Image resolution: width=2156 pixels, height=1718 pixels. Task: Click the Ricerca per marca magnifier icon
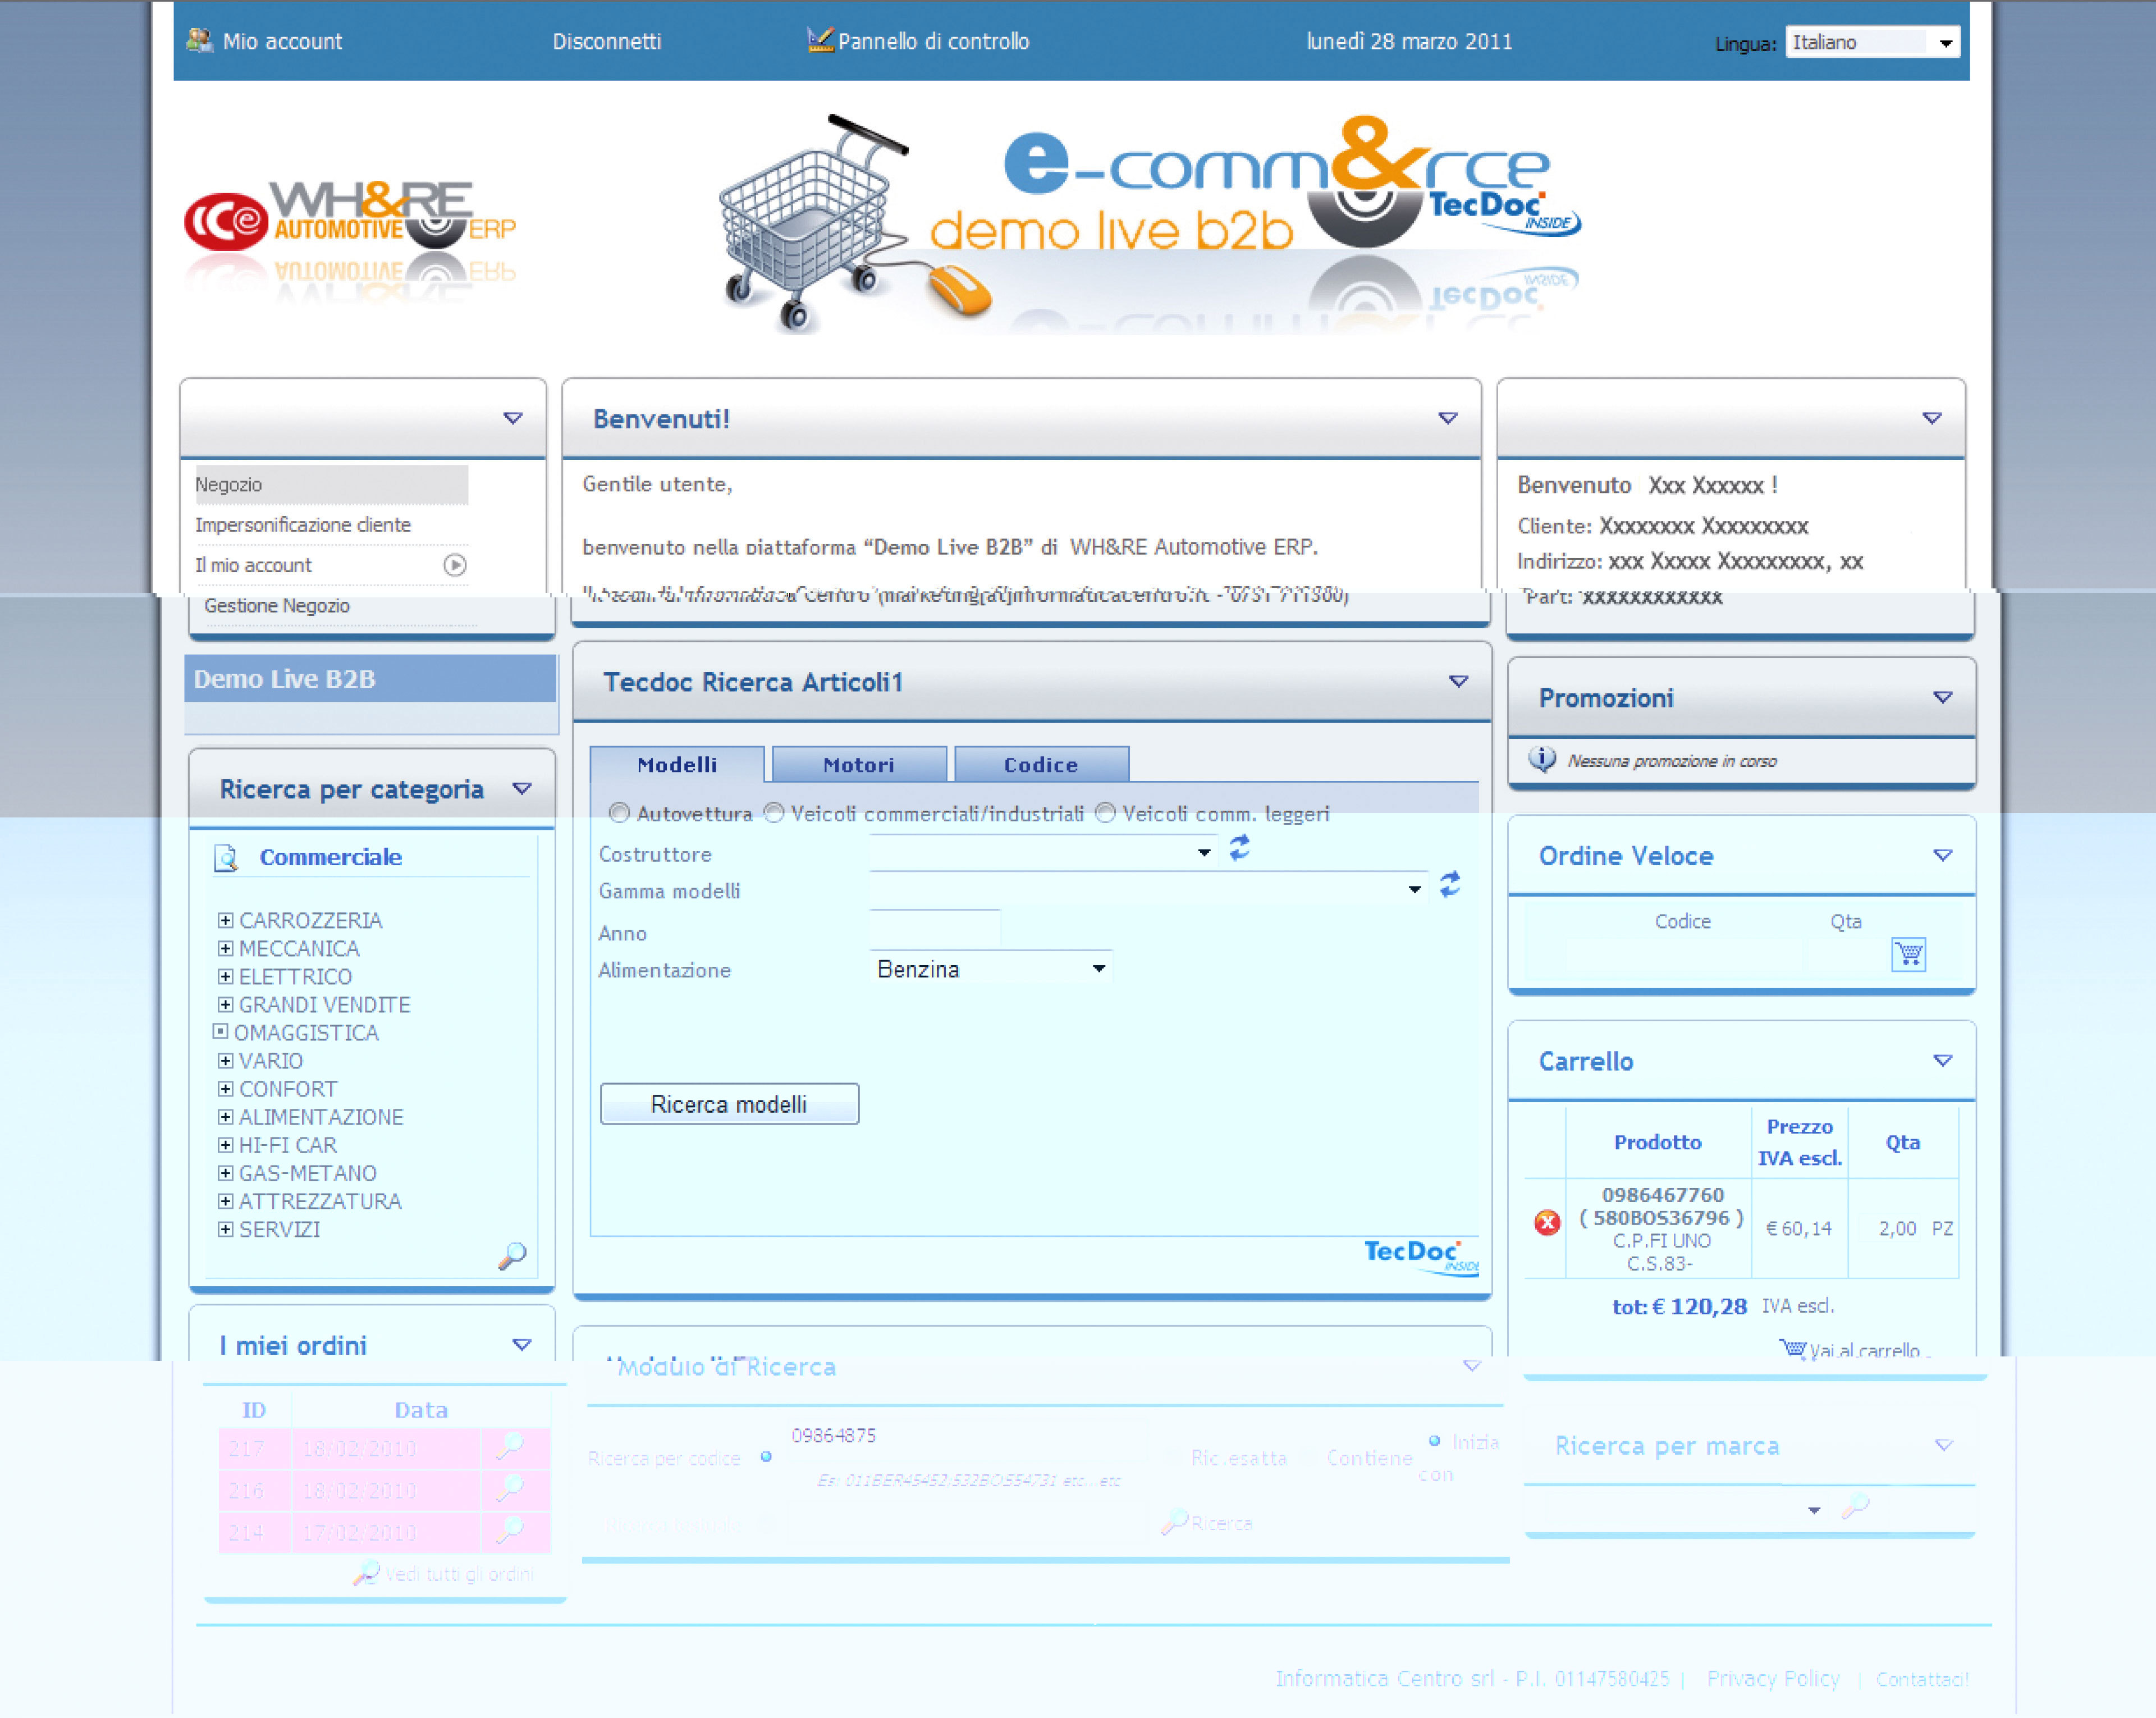[1856, 1506]
